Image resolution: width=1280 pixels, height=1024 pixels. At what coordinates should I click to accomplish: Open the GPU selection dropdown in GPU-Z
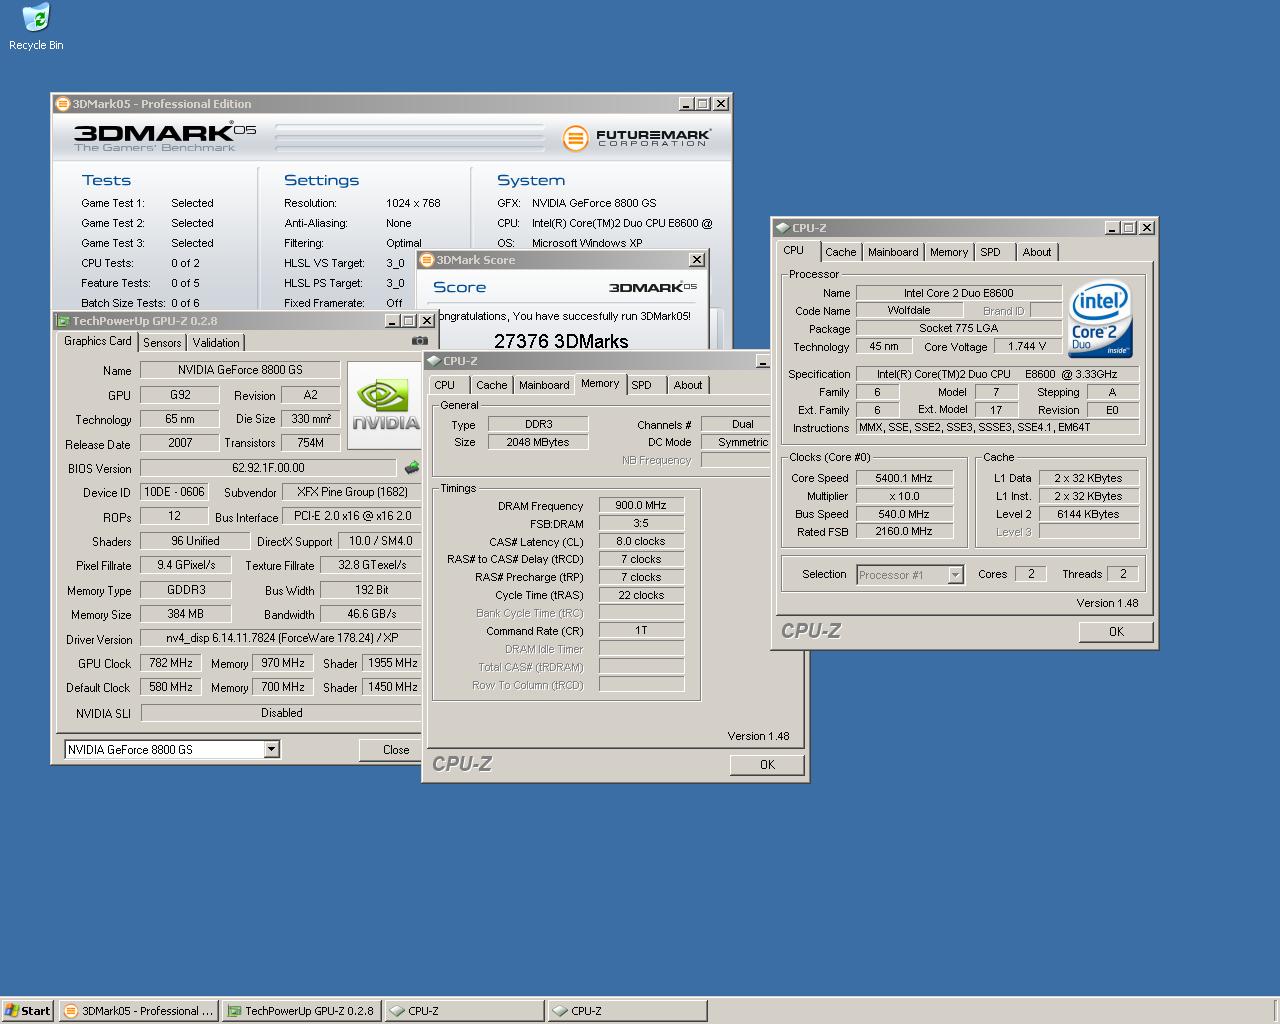[x=271, y=749]
